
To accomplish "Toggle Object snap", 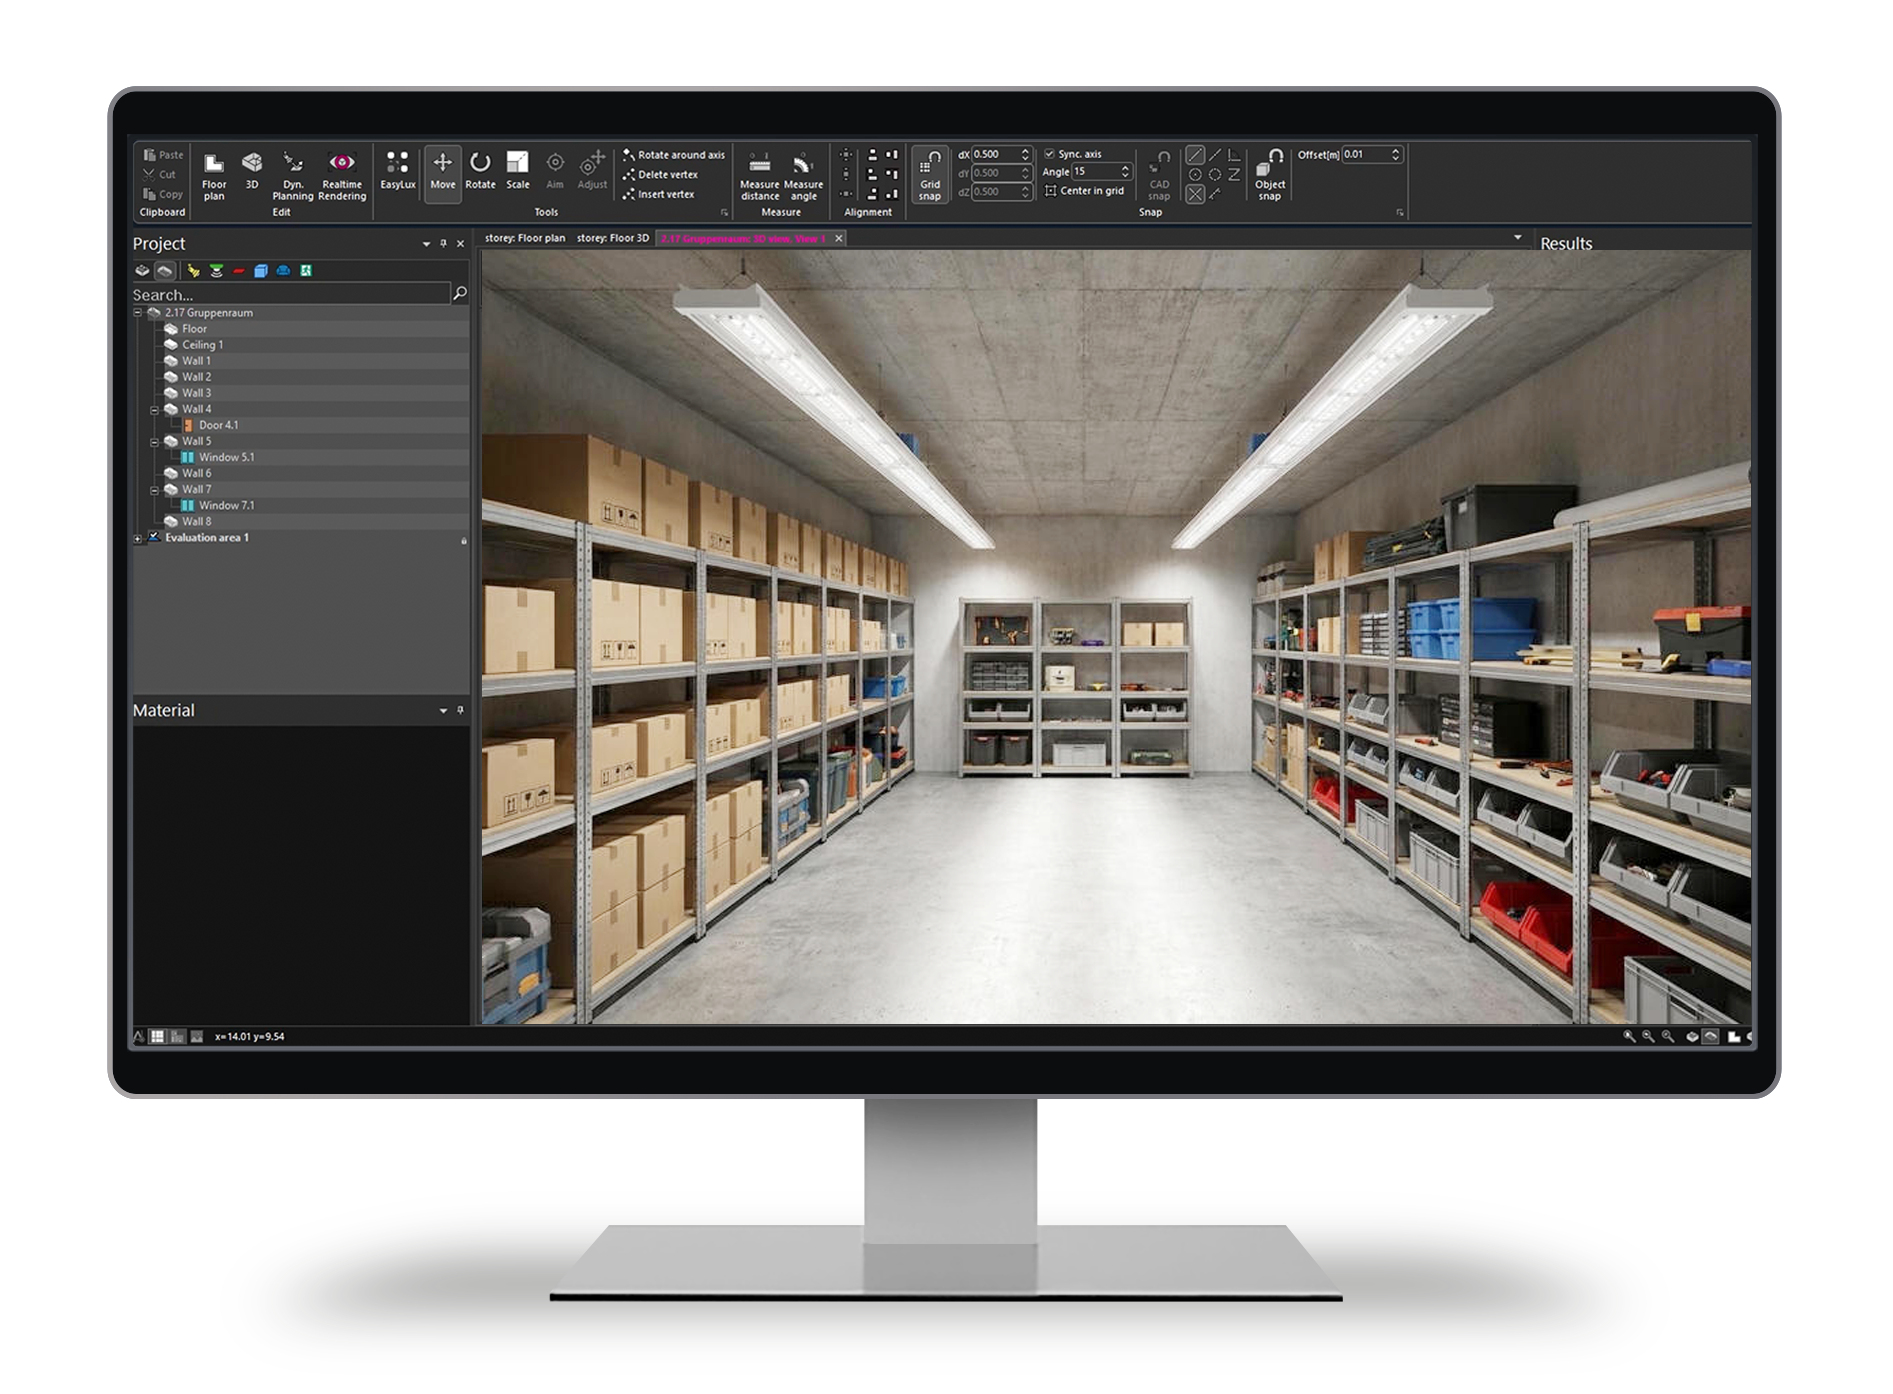I will coord(1270,176).
